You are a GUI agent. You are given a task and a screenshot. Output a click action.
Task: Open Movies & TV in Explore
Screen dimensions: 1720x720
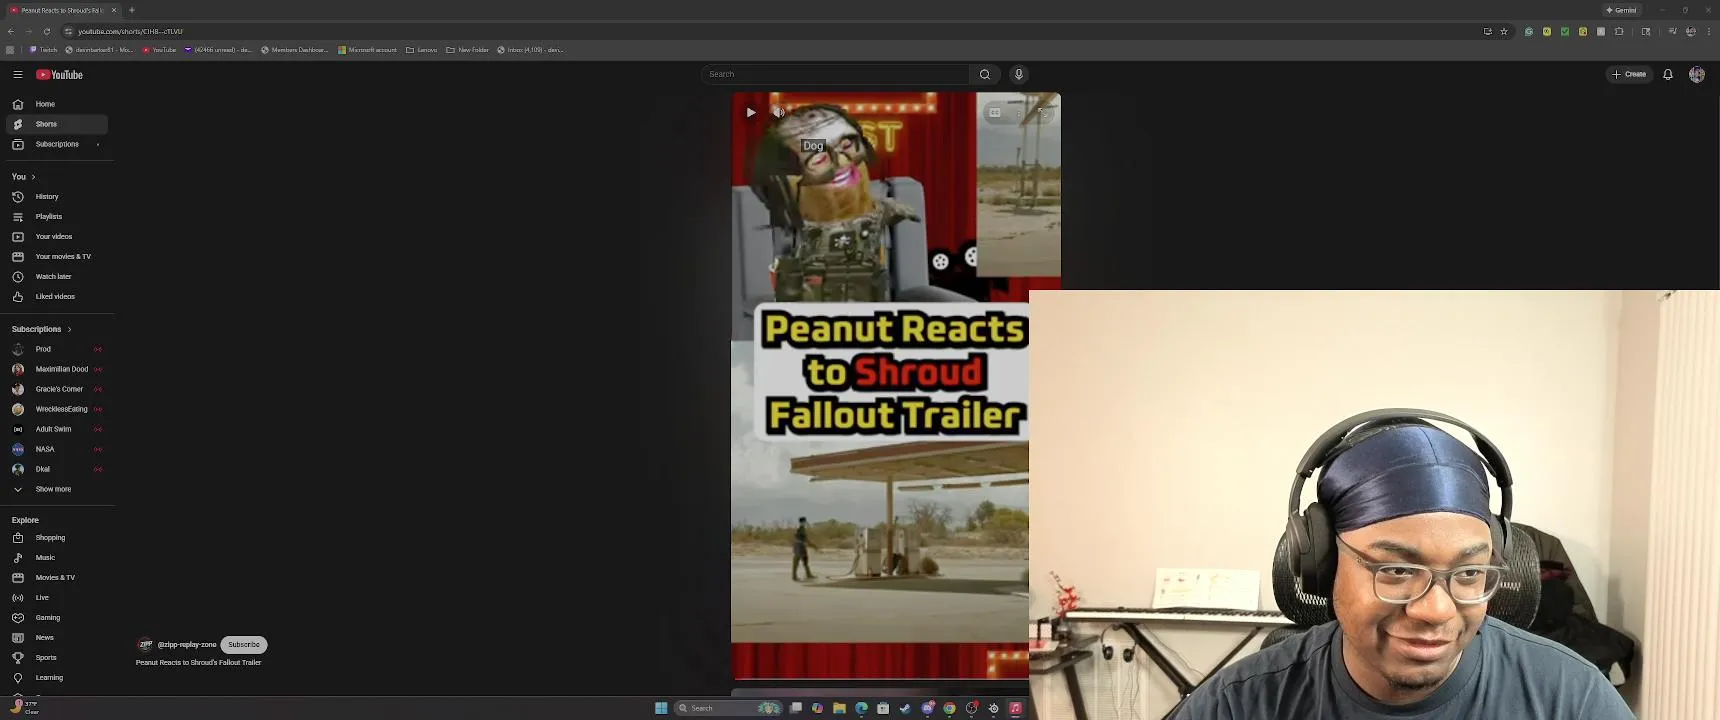[57, 578]
